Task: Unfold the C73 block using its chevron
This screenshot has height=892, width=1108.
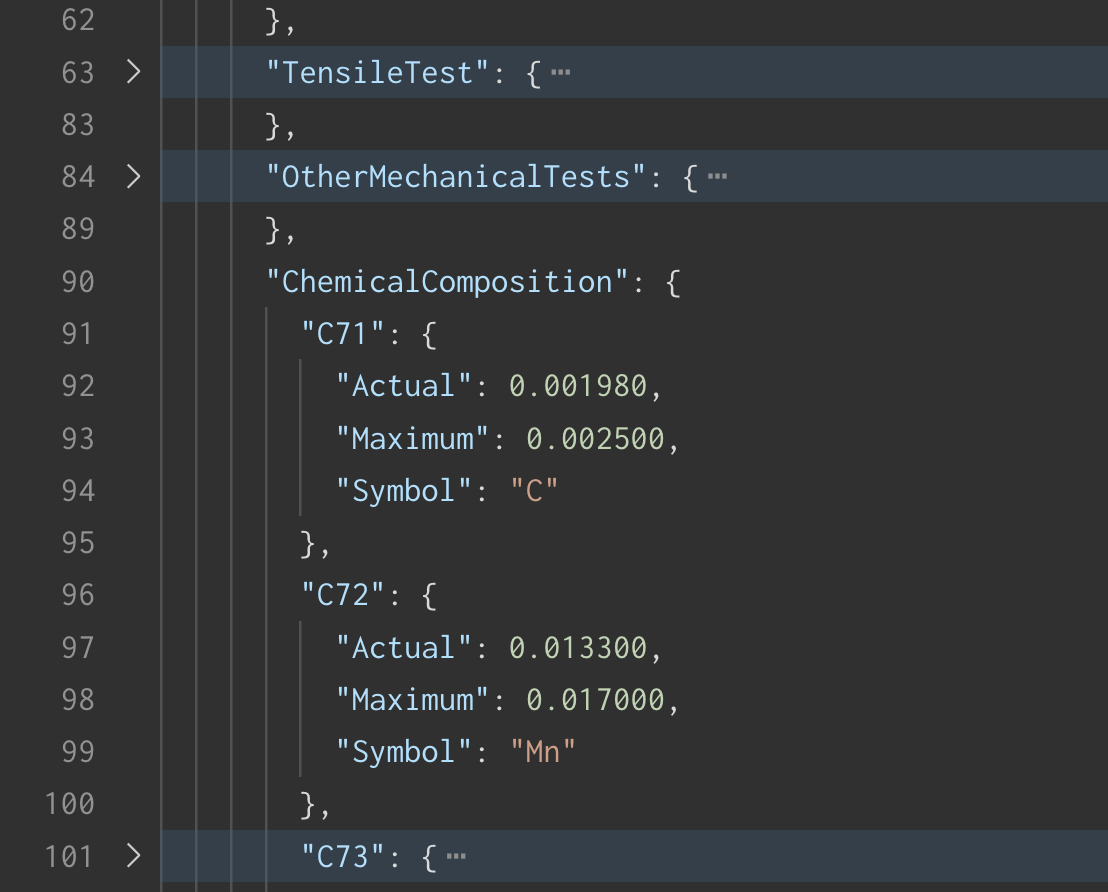Action: click(133, 856)
